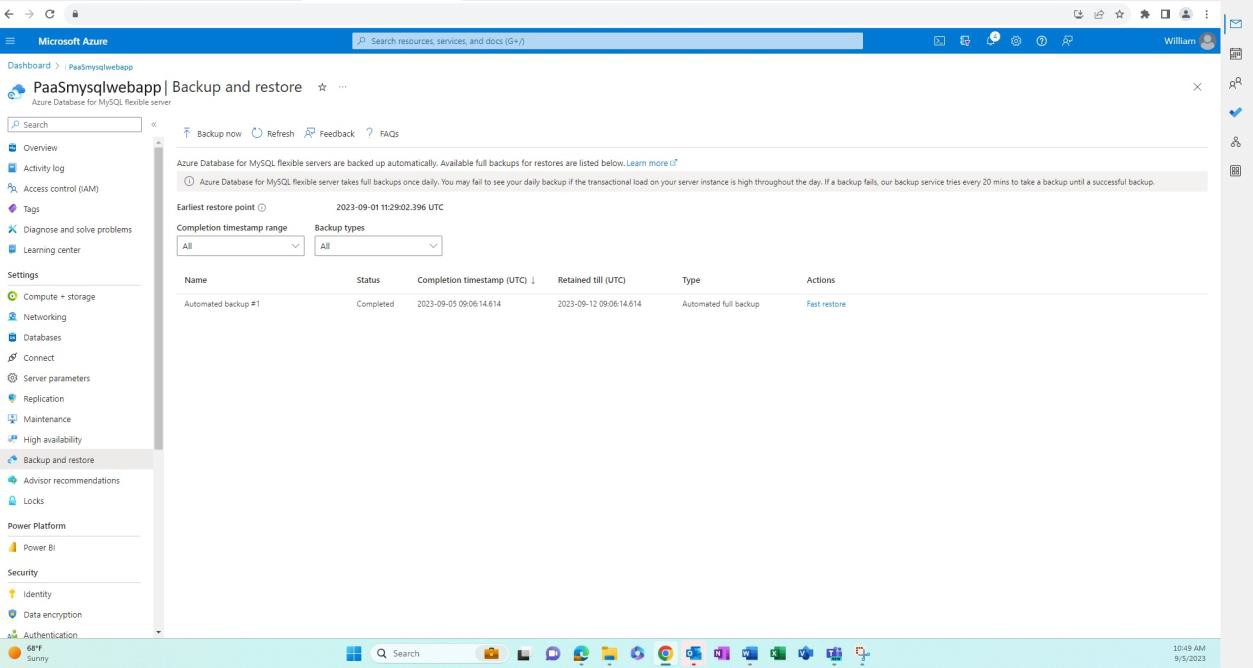The width and height of the screenshot is (1253, 668).
Task: Open the Azure portal settings gear
Action: 1015,42
